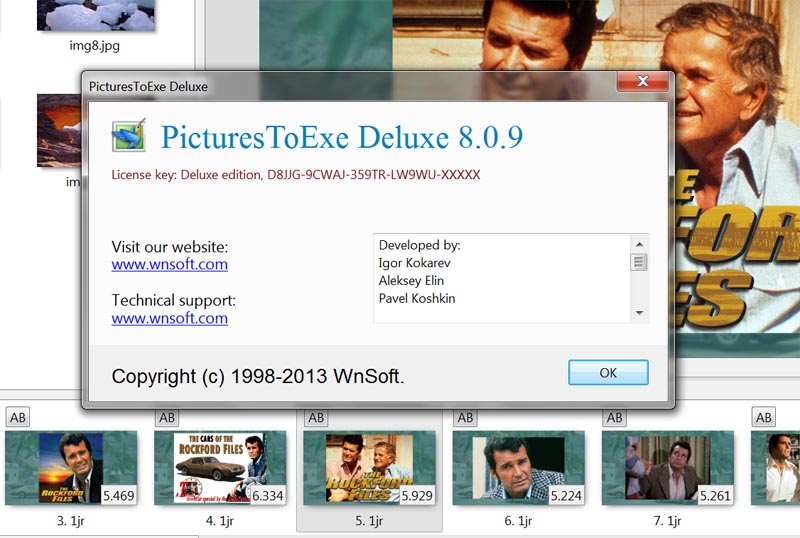
Task: Click the '3. 1jr' slide label
Action: point(70,521)
